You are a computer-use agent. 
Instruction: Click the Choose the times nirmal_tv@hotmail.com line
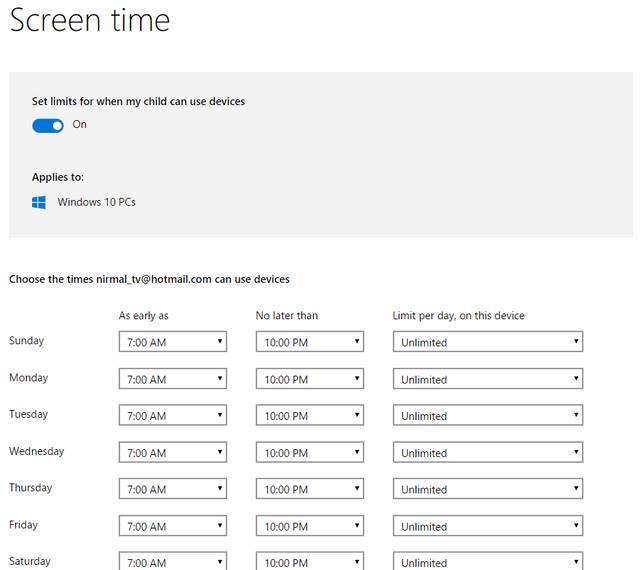tap(149, 279)
